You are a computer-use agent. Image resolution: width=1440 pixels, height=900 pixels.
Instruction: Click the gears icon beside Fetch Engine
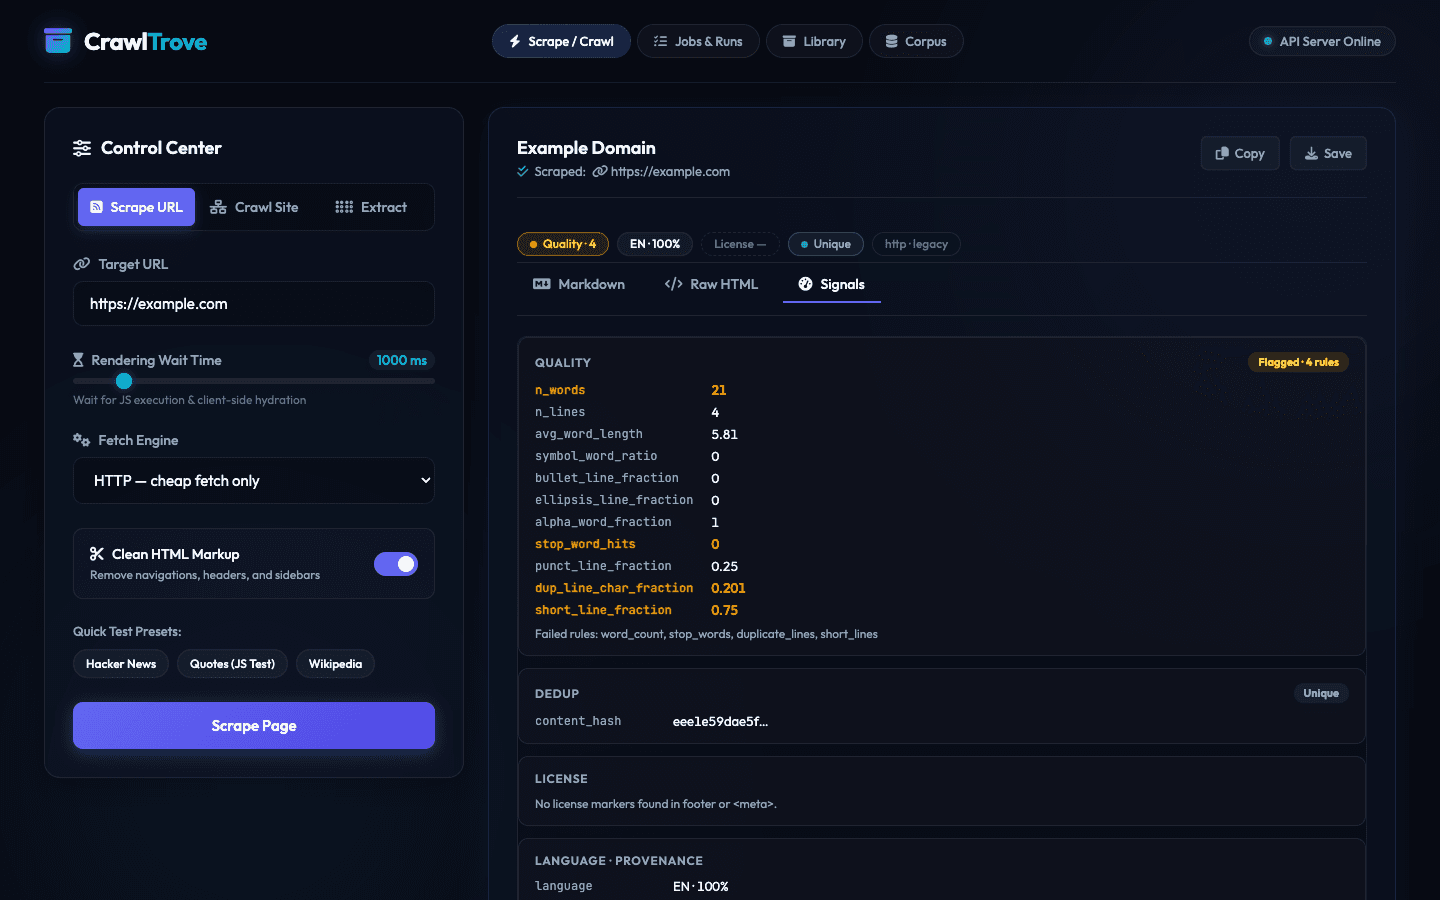pos(82,440)
